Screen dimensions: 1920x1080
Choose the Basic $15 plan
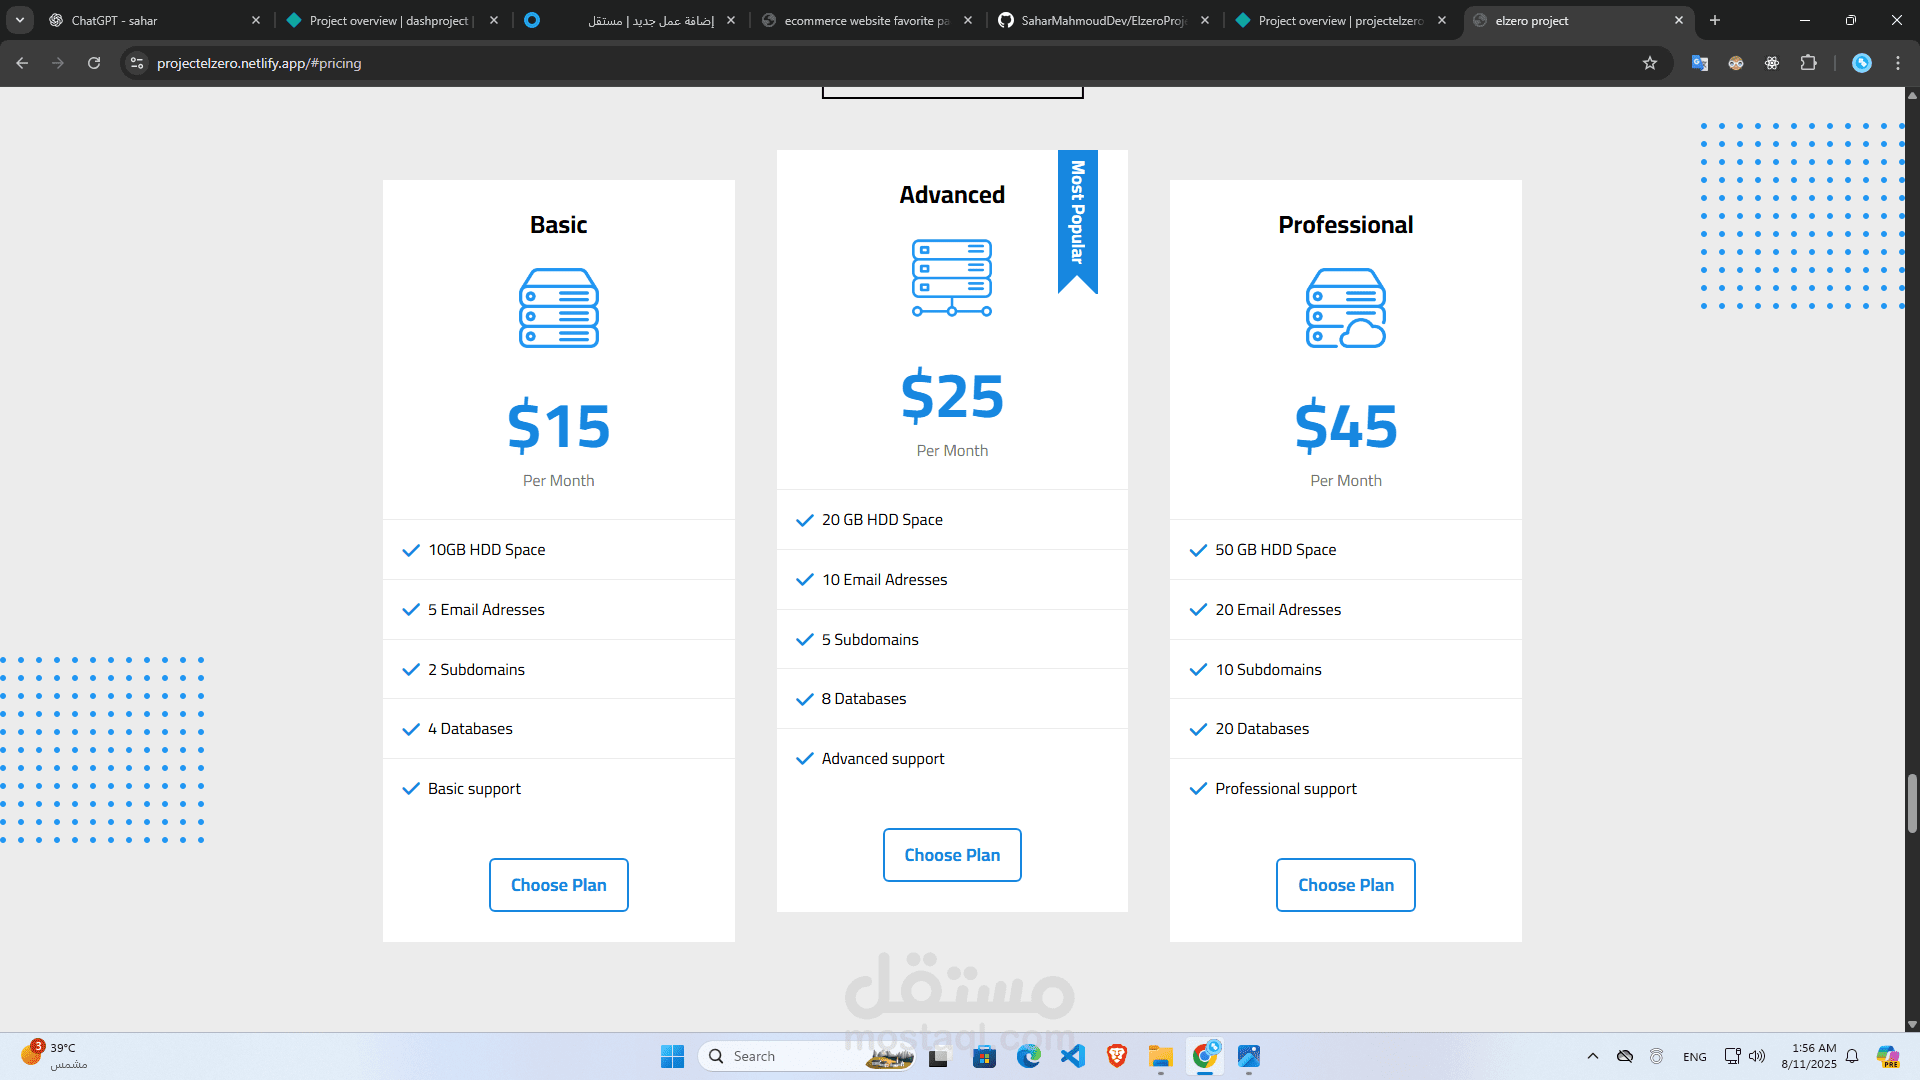558,885
